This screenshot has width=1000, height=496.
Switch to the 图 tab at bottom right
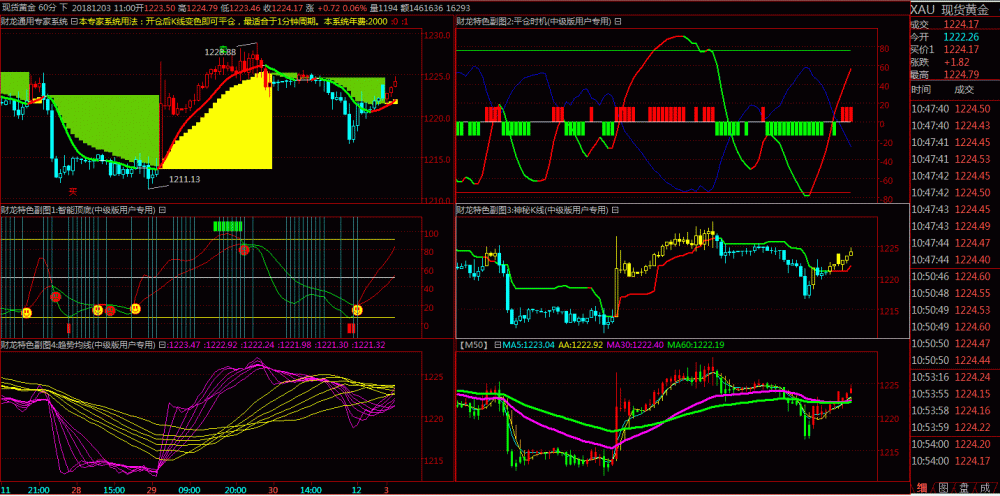tap(943, 489)
